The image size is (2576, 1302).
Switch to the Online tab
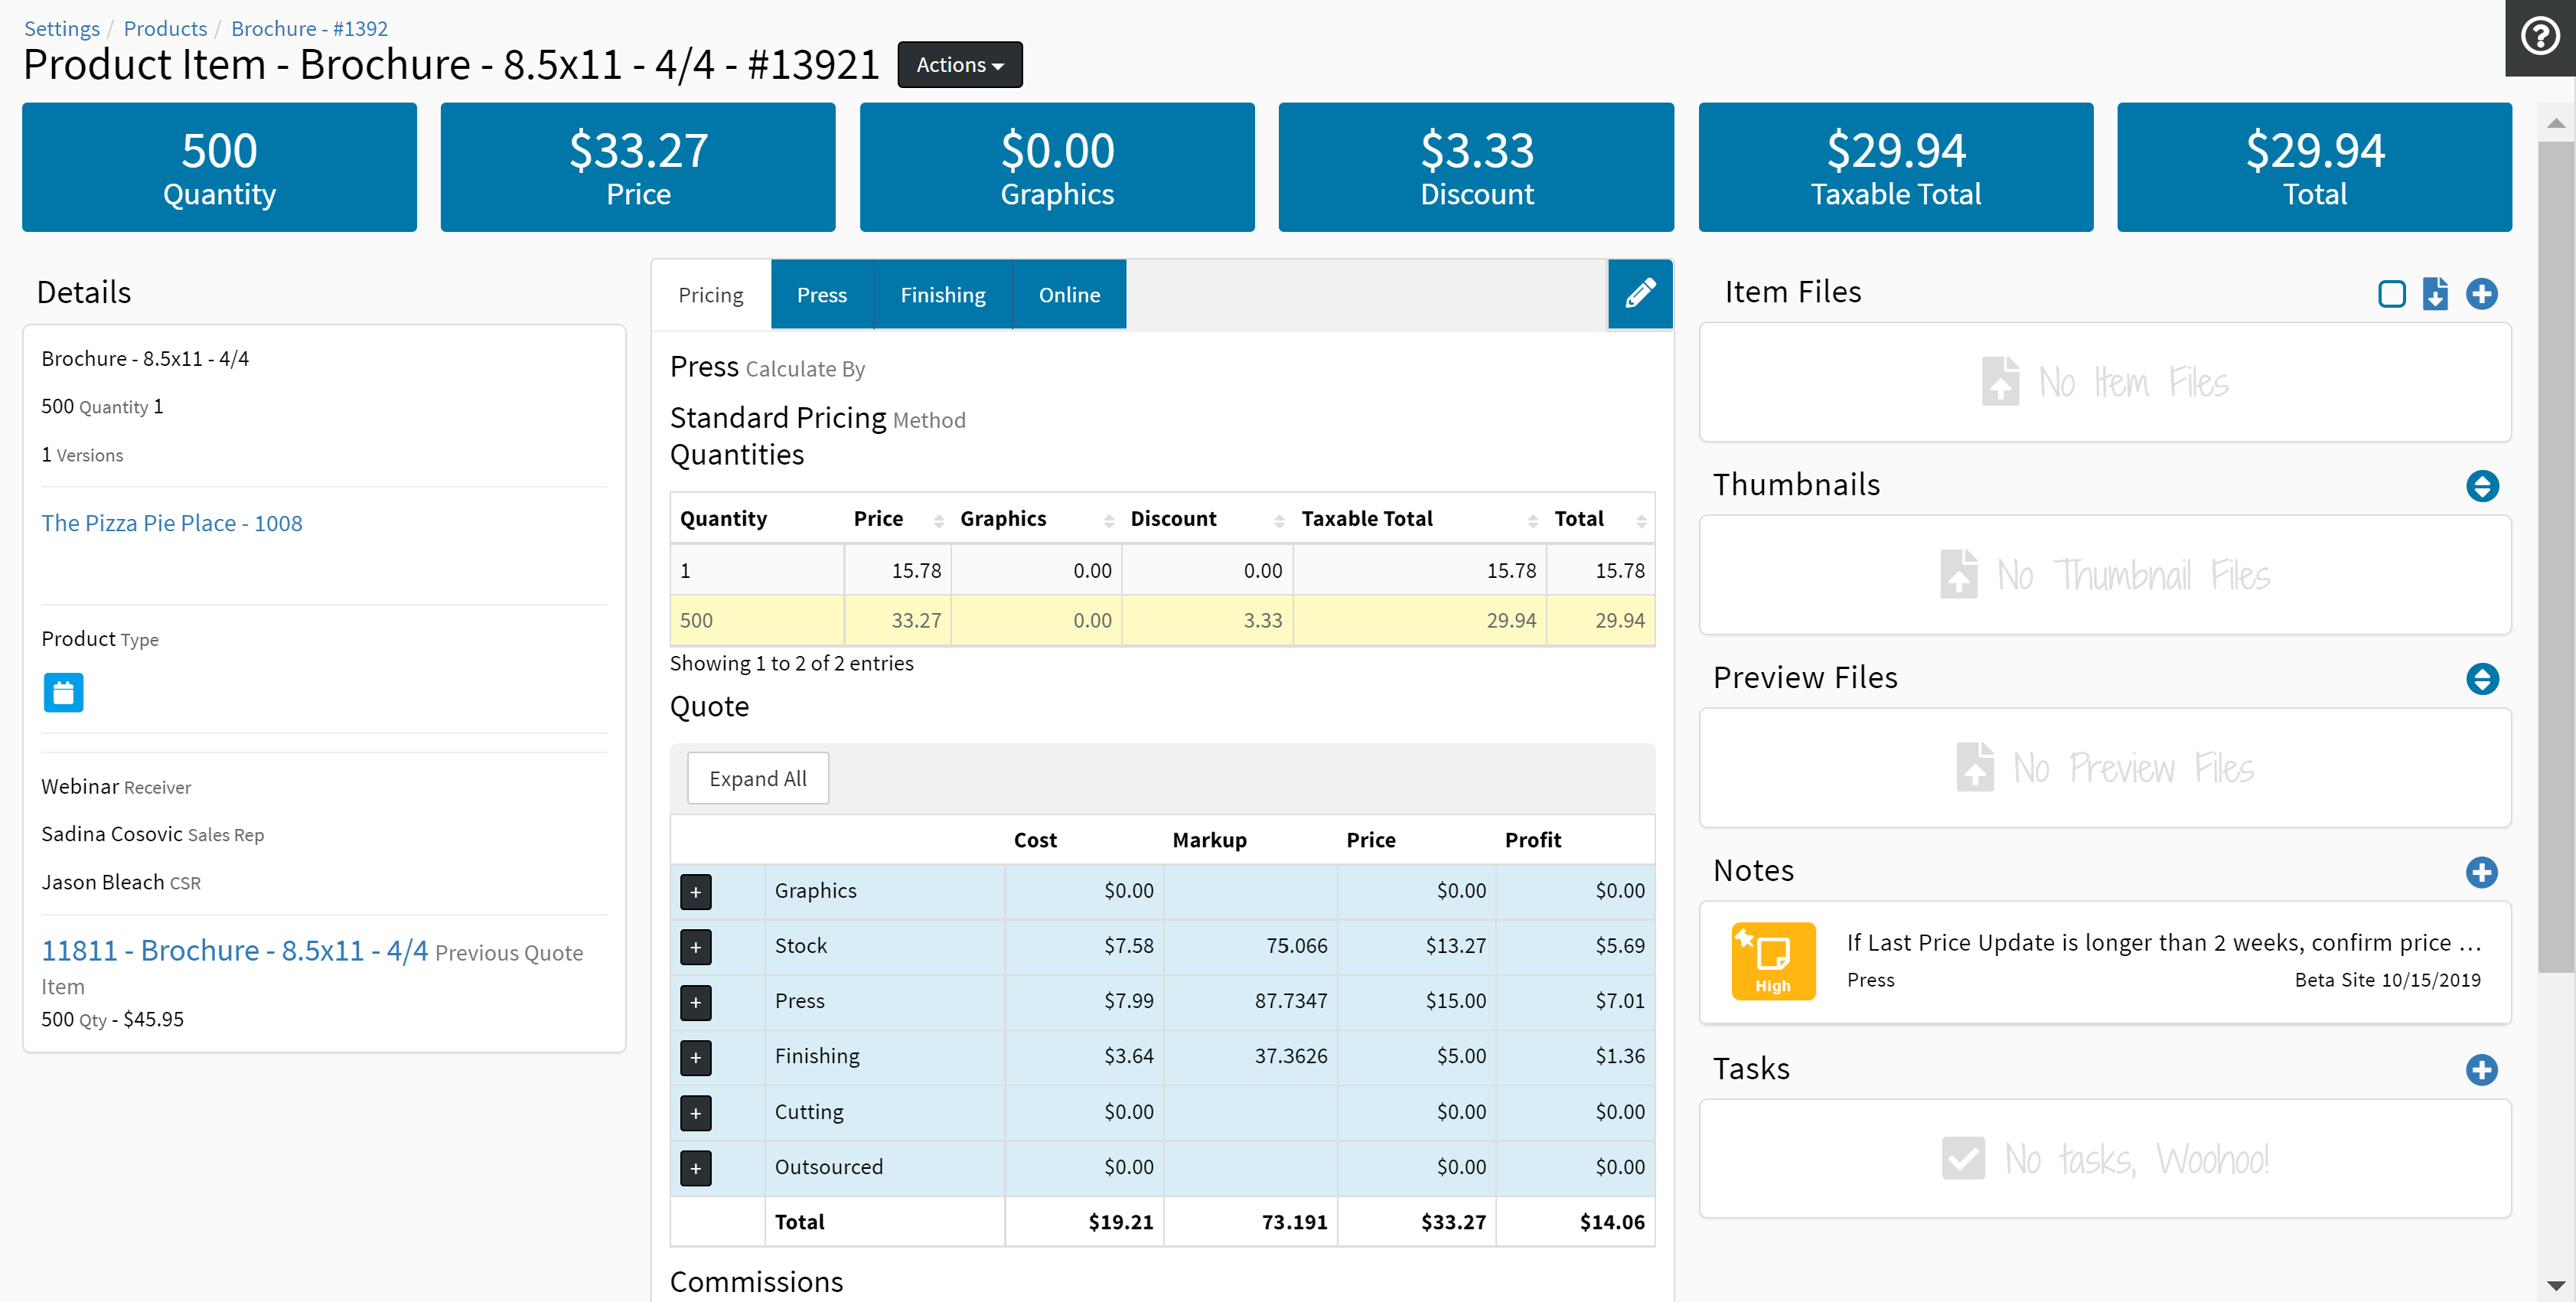pos(1068,295)
